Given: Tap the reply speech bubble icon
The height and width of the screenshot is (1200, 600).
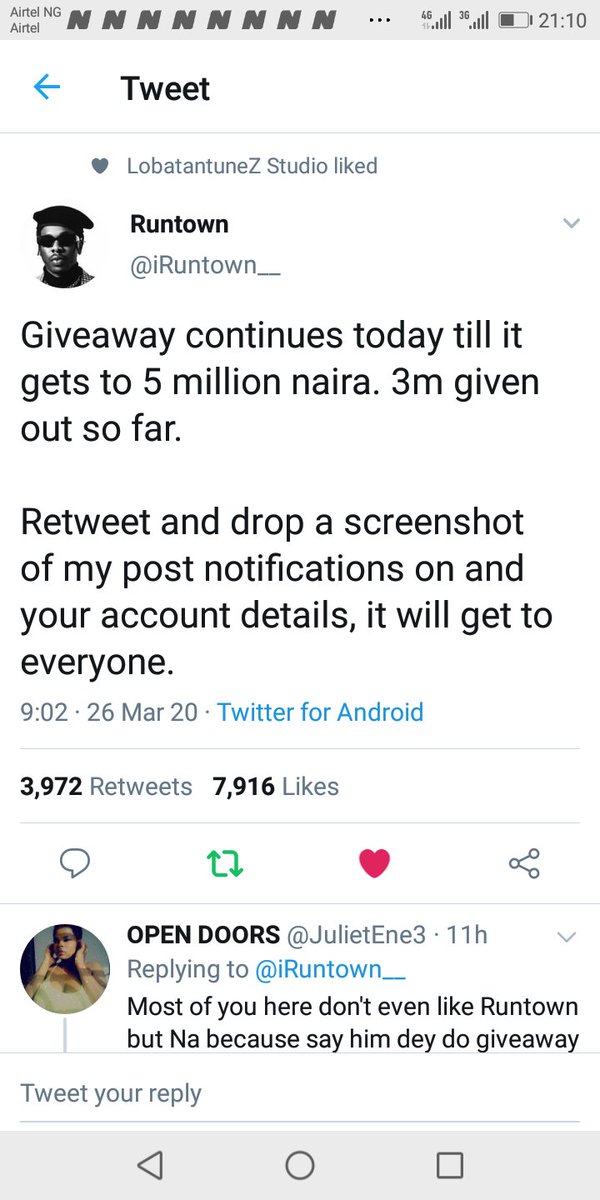Looking at the screenshot, I should click(x=75, y=863).
